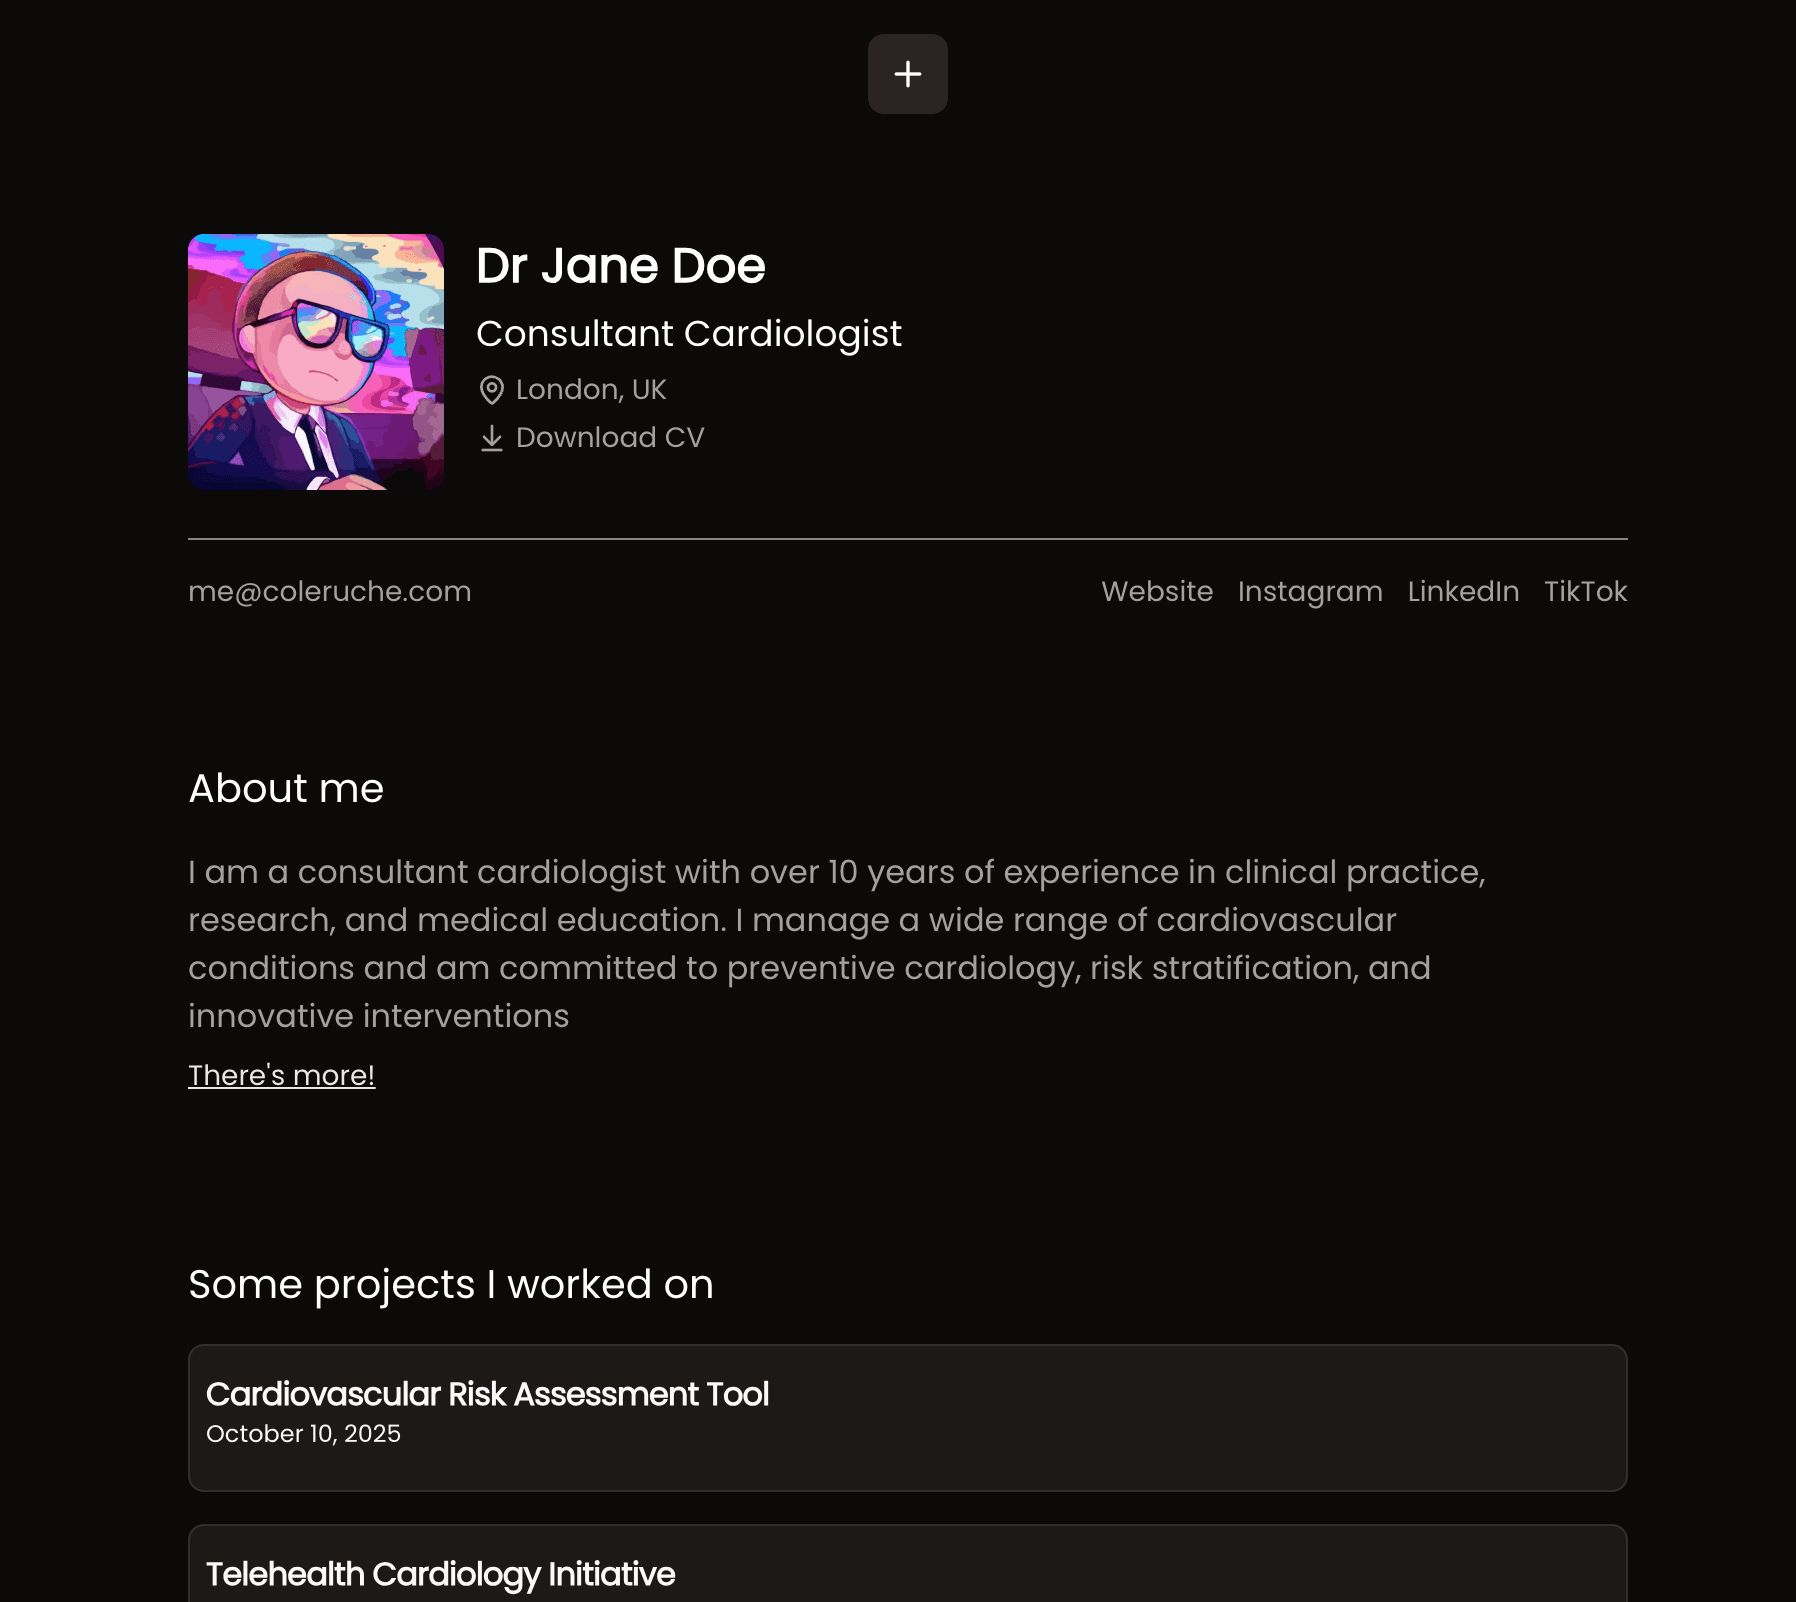The width and height of the screenshot is (1796, 1602).
Task: Click the Consultant Cardiologist title text
Action: pyautogui.click(x=688, y=334)
